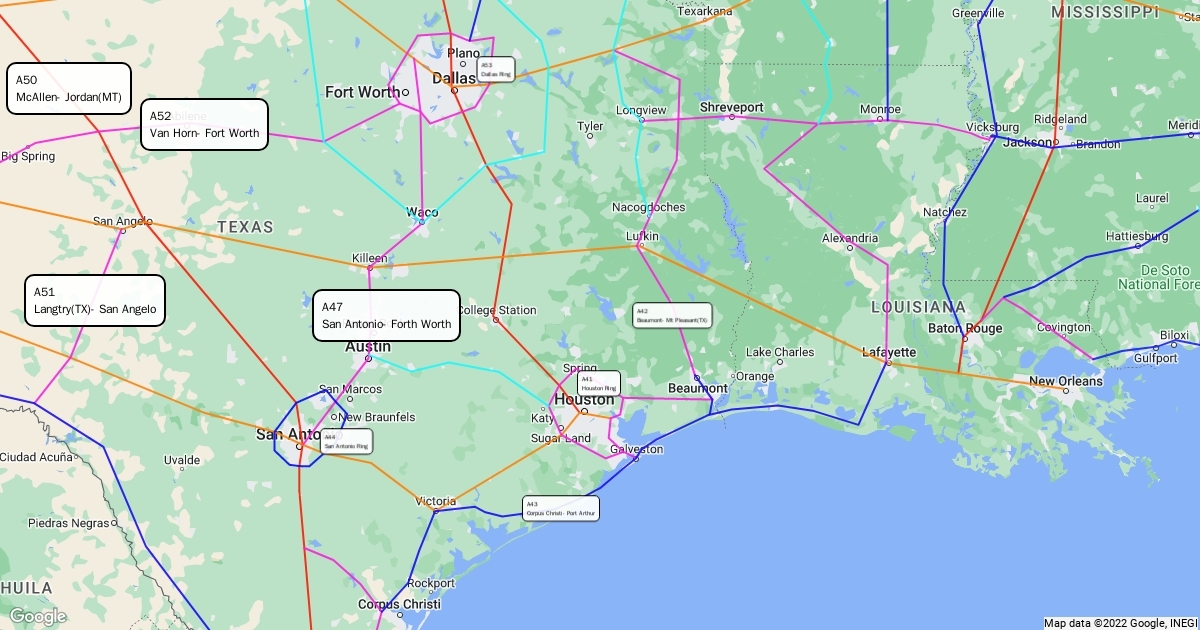This screenshot has height=630, width=1200.
Task: Select the A43 Corpus Christi-Port Arthur label
Action: pyautogui.click(x=561, y=508)
